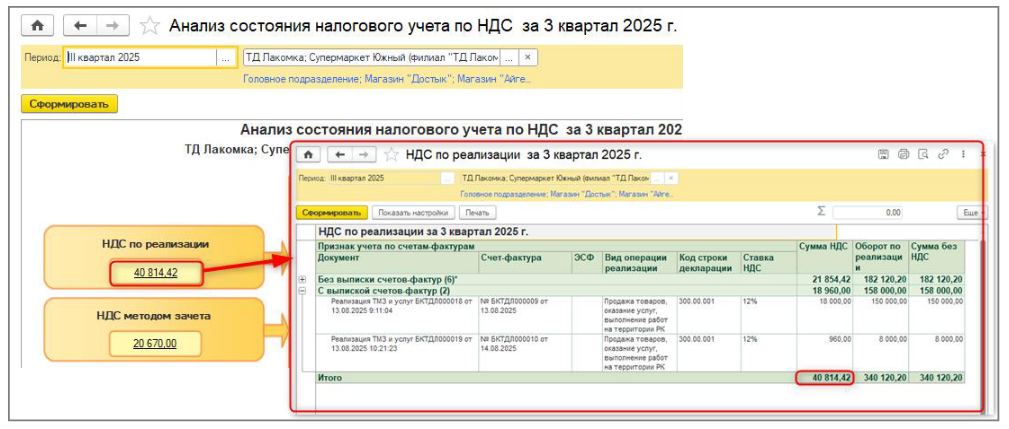Click the save icon in the report window
Image resolution: width=1009 pixels, height=429 pixels.
(x=883, y=155)
